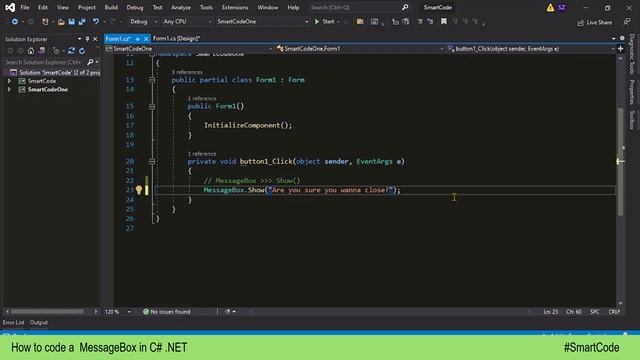
Task: Click the Solution Explorer pin icon
Action: pos(87,39)
